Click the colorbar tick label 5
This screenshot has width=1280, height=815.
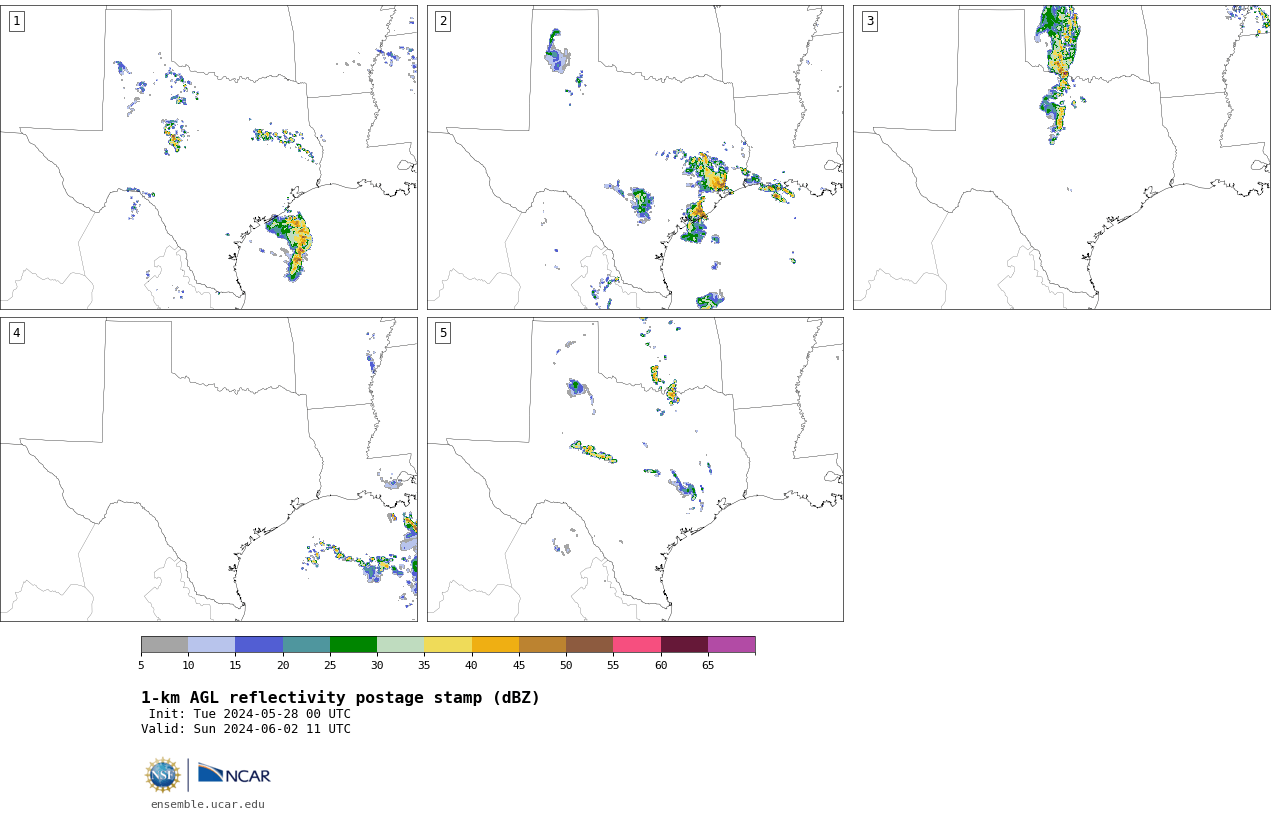(x=141, y=665)
